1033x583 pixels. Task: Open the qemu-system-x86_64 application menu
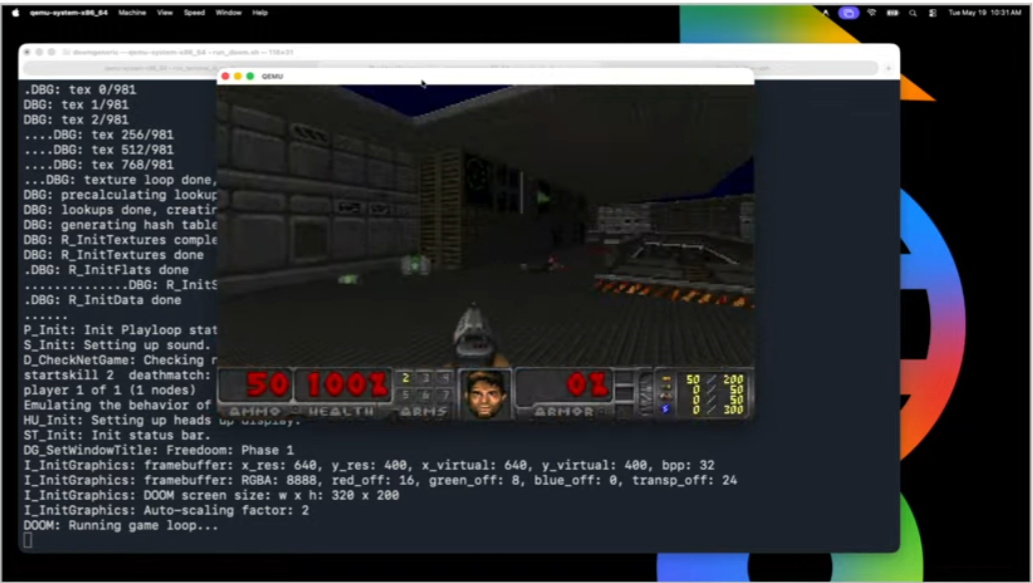(x=69, y=13)
